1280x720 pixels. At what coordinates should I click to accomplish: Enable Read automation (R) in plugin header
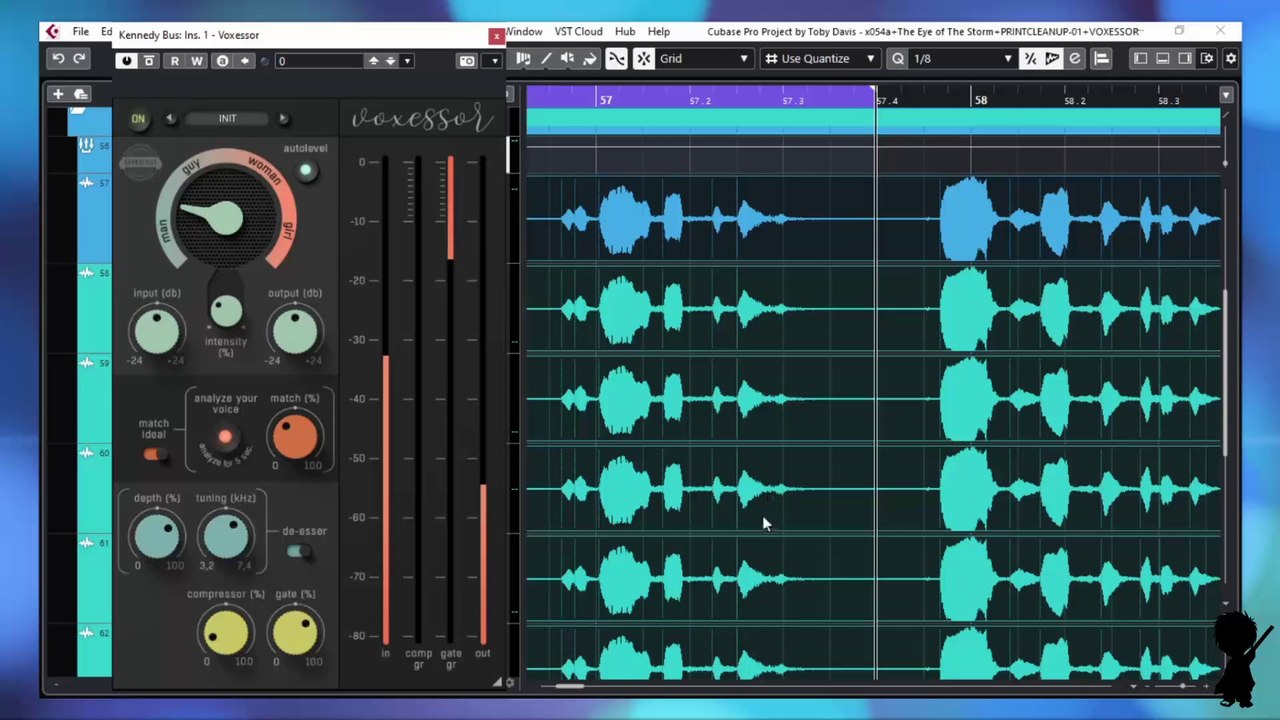pos(174,61)
